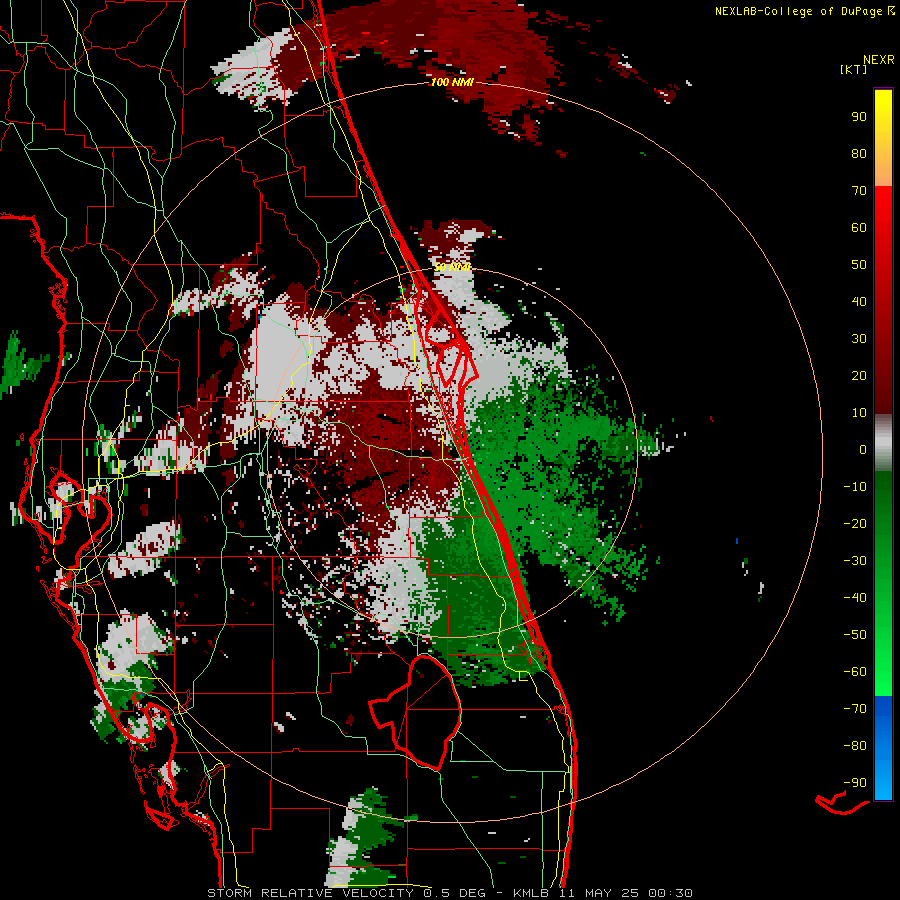Click the -90 value on the velocity scale
Image resolution: width=900 pixels, height=900 pixels.
pos(855,783)
